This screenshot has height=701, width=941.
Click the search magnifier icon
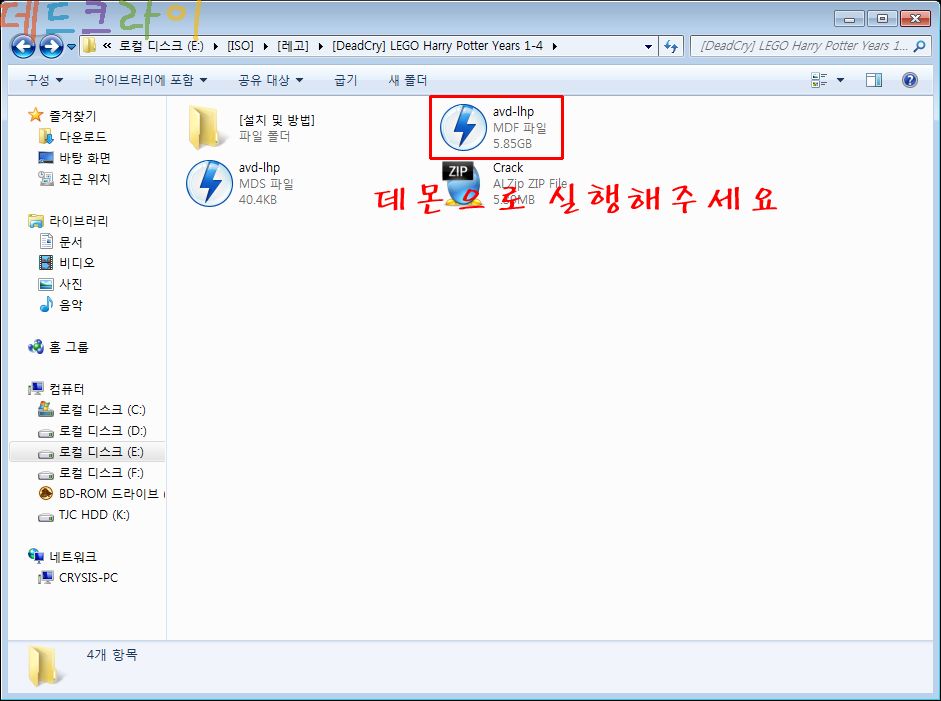pyautogui.click(x=919, y=46)
